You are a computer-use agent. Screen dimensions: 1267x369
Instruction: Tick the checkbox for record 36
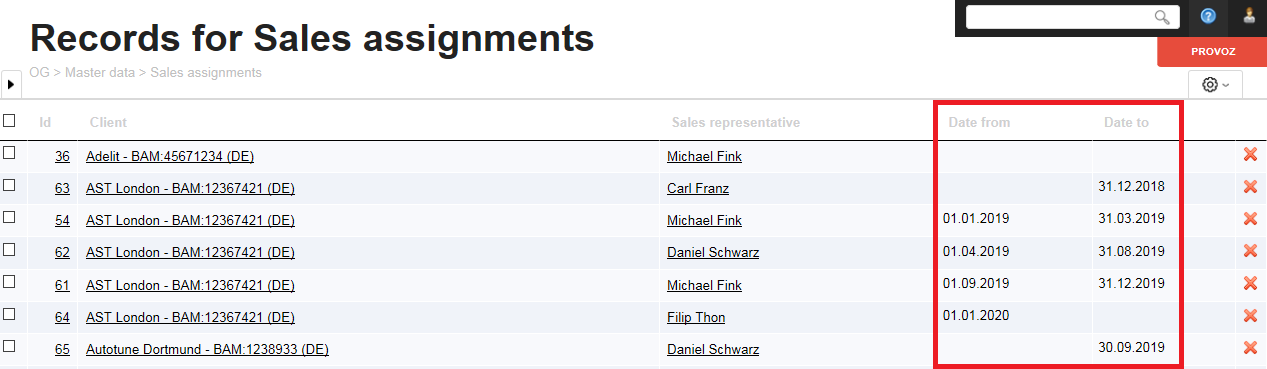tap(9, 153)
